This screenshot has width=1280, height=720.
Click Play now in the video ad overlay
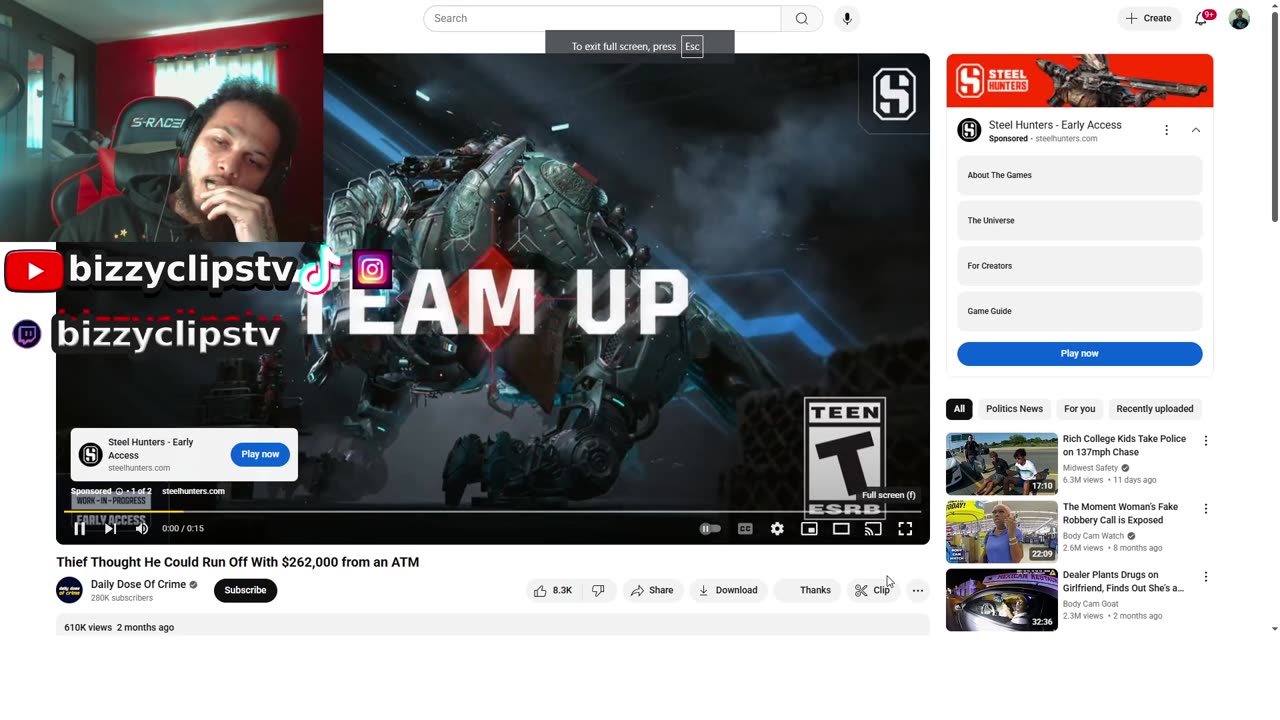(x=260, y=454)
